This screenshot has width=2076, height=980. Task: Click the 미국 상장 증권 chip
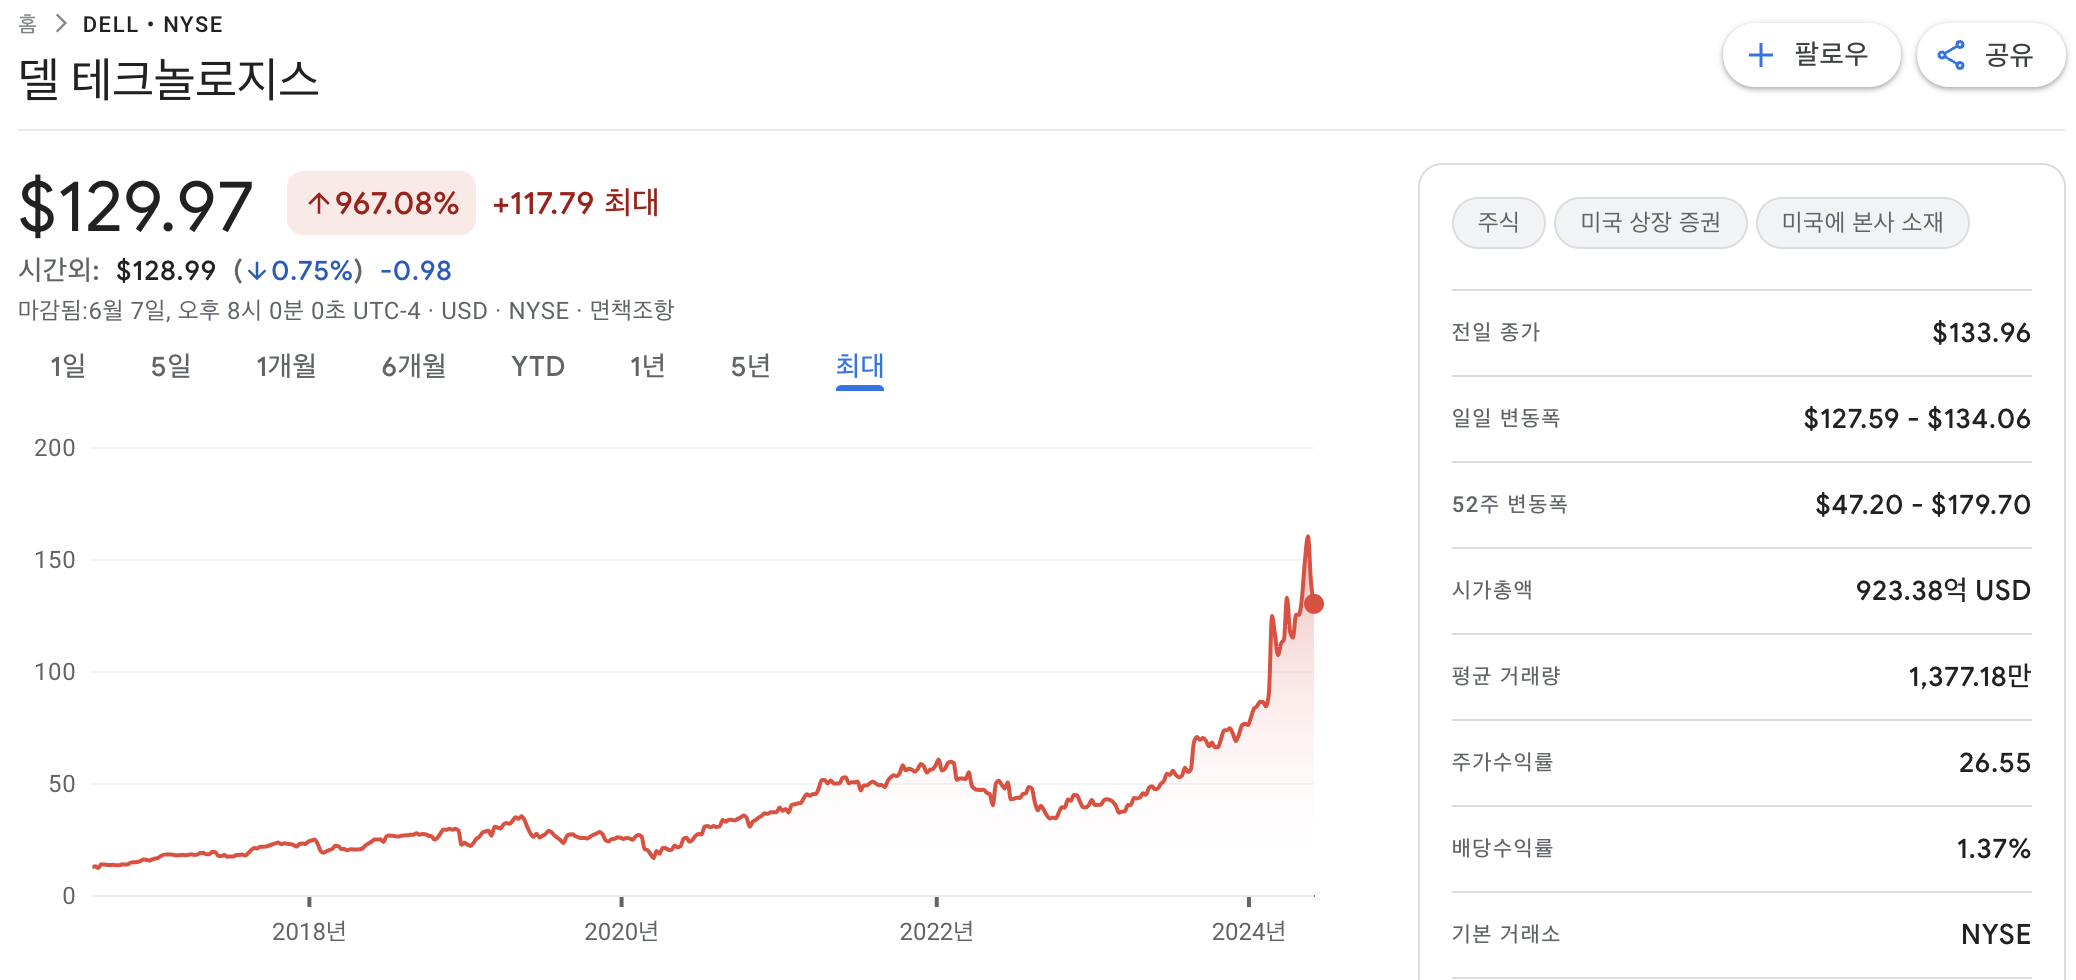1650,222
